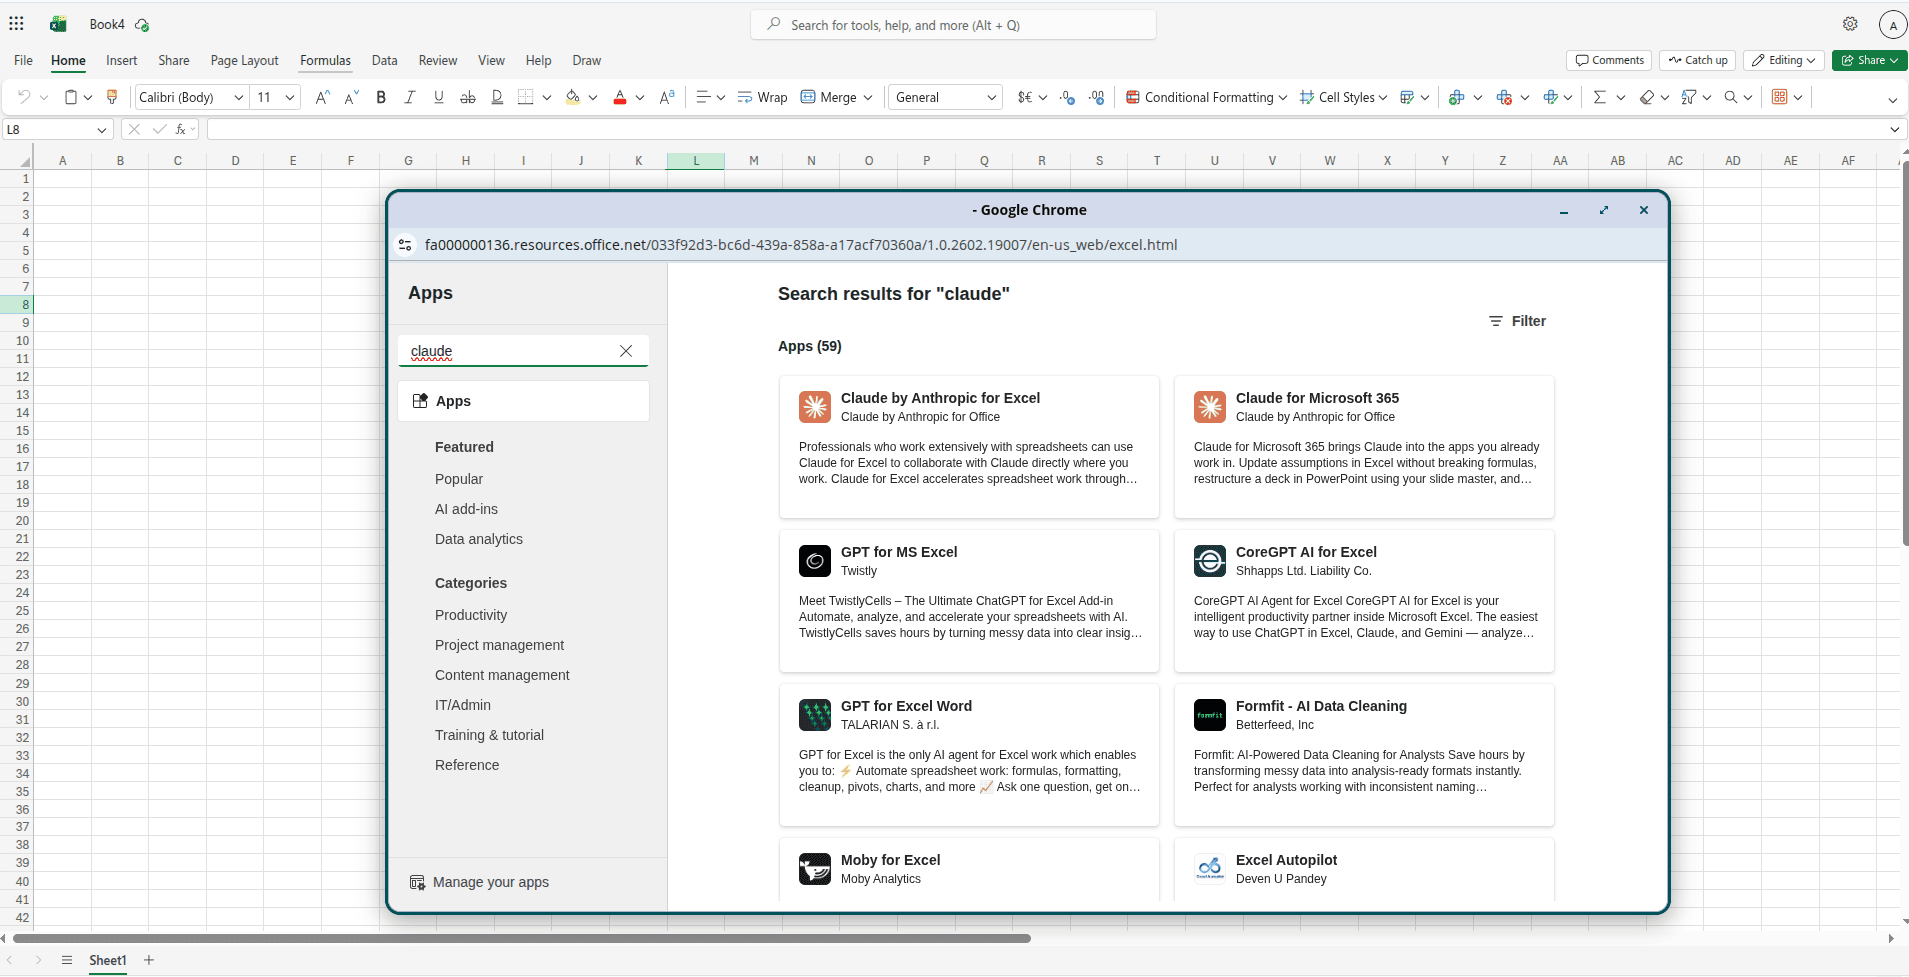Open the account profile avatar
Image resolution: width=1909 pixels, height=977 pixels.
coord(1893,25)
